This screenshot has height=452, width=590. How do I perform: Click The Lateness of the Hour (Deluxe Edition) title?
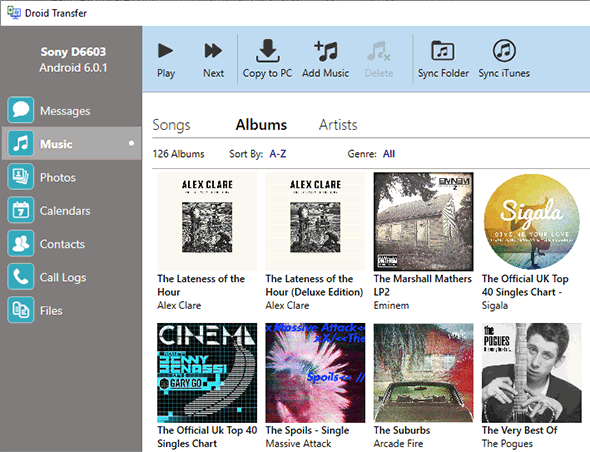[x=314, y=285]
